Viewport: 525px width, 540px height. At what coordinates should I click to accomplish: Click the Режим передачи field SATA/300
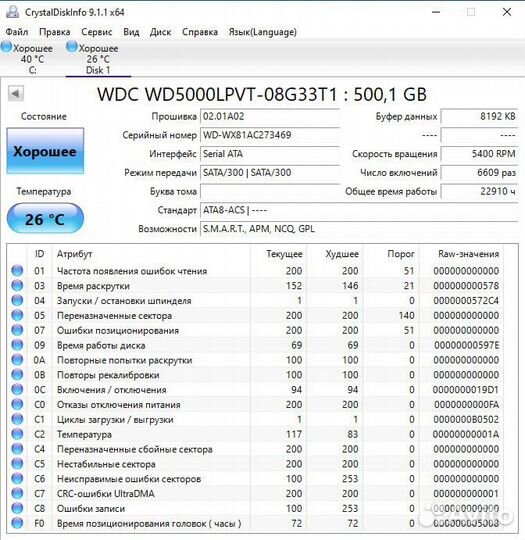tap(270, 172)
